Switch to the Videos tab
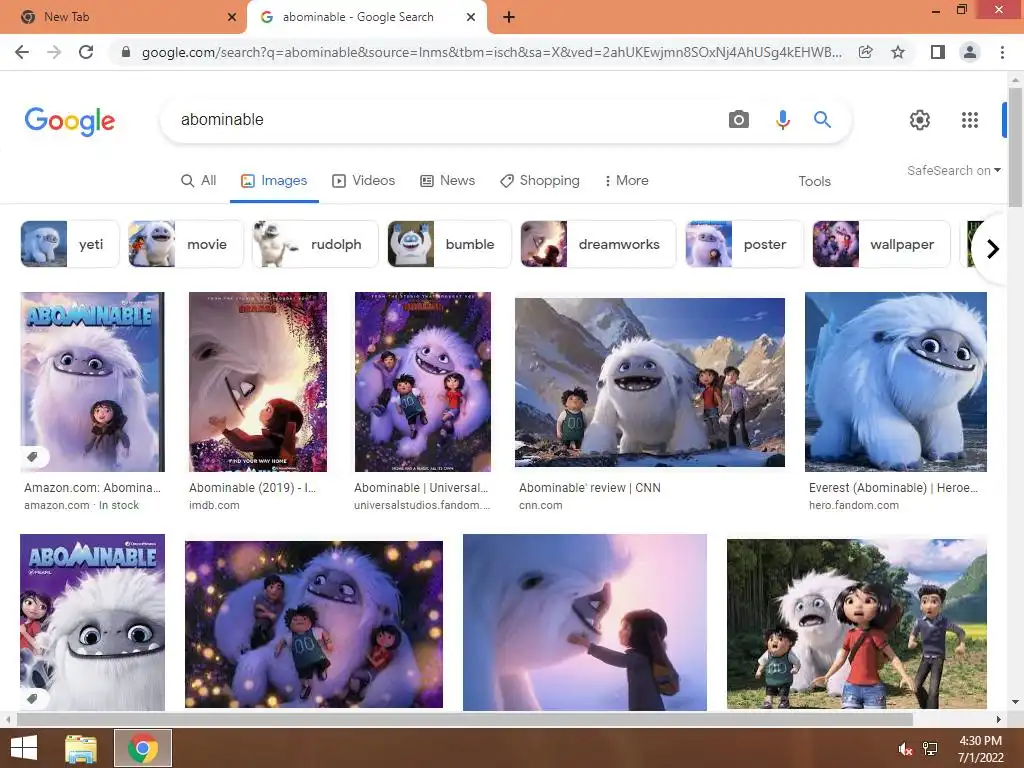Image resolution: width=1024 pixels, height=768 pixels. pyautogui.click(x=364, y=181)
